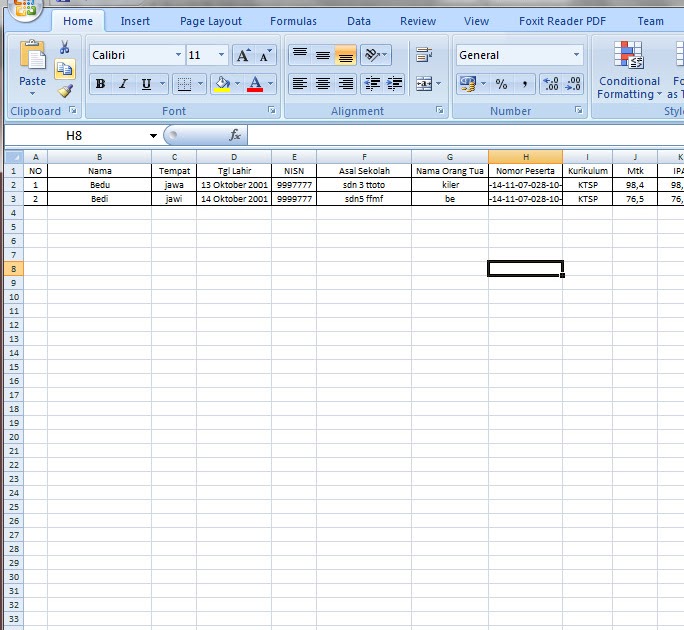
Task: Apply red font color
Action: (255, 84)
